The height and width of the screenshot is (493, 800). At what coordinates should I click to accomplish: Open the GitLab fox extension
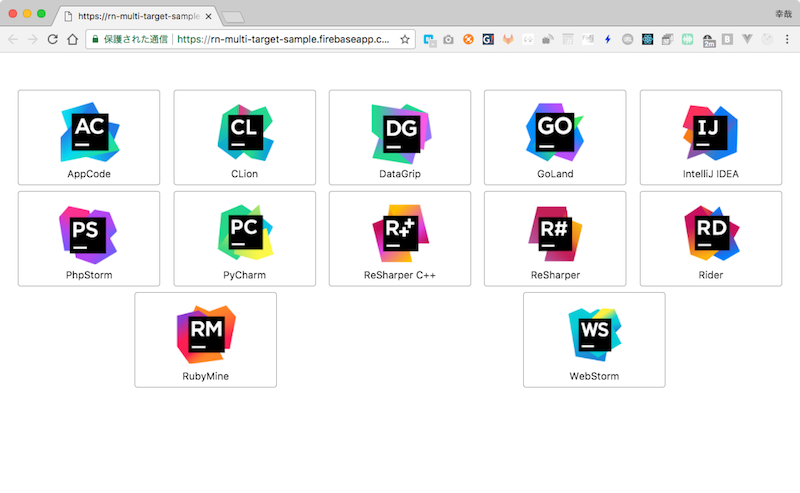point(508,39)
